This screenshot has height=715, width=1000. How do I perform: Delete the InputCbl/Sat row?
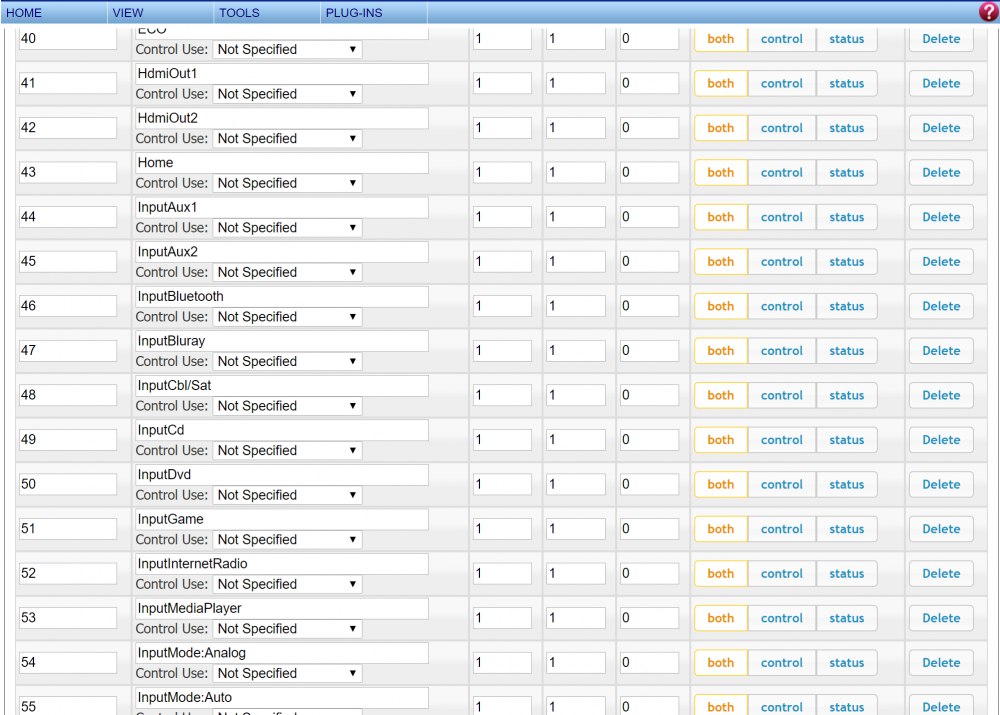tap(940, 396)
